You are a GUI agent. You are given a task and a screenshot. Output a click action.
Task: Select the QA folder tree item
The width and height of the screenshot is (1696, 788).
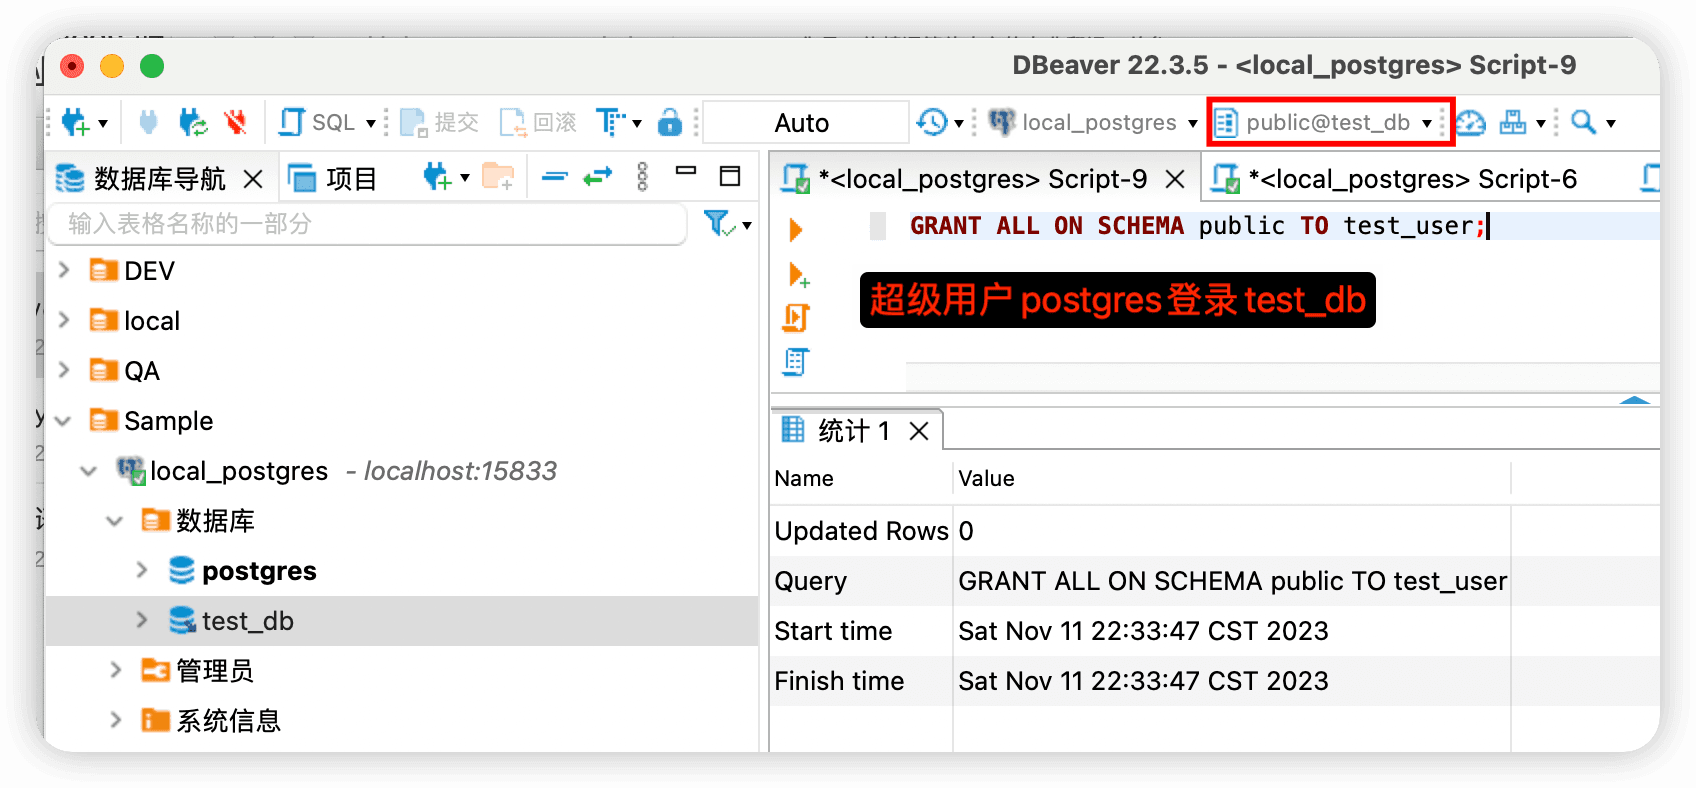point(124,371)
